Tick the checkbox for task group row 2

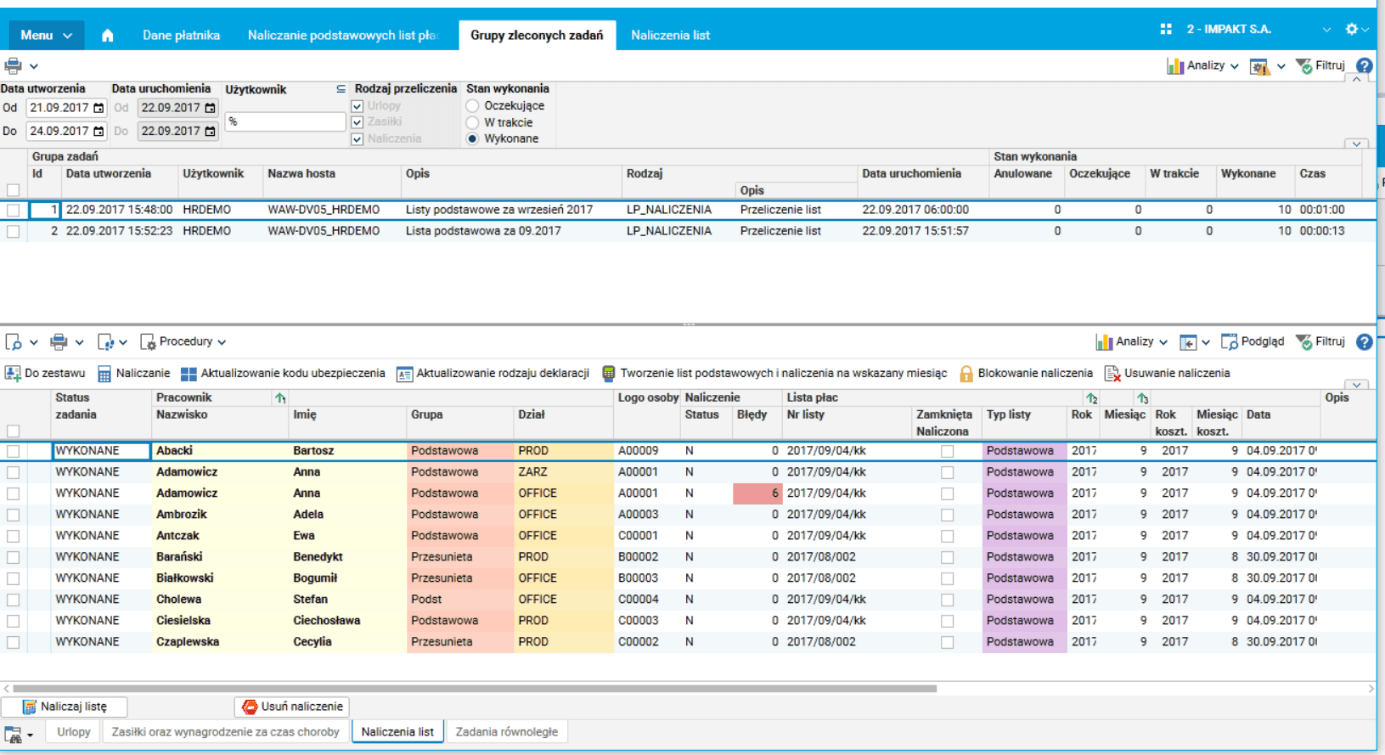(x=13, y=231)
